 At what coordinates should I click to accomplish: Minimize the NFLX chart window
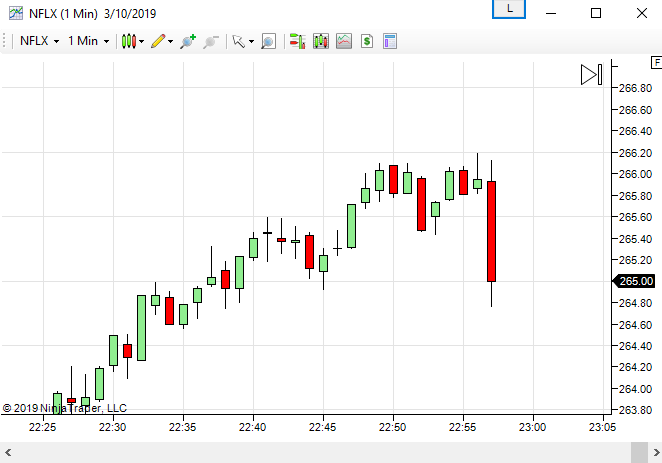point(551,14)
